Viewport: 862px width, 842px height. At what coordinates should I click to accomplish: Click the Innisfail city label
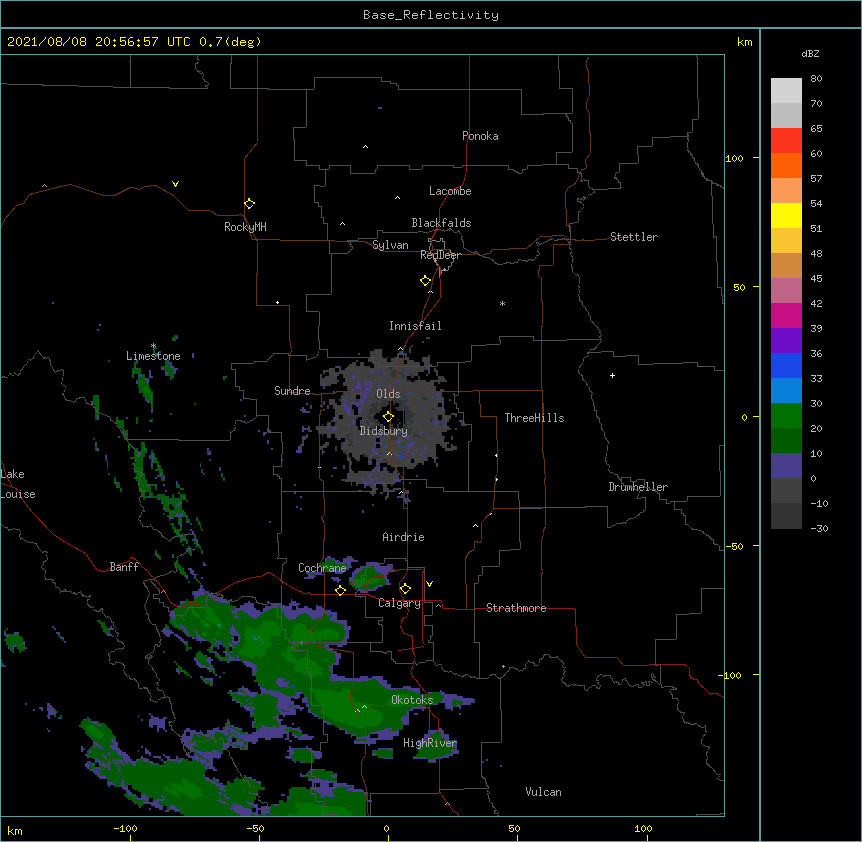pos(415,326)
